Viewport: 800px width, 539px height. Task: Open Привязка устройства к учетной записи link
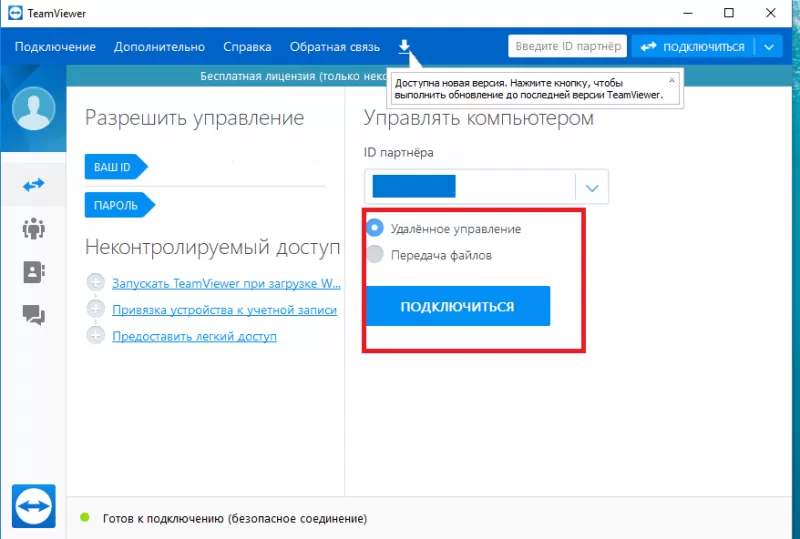(x=224, y=310)
